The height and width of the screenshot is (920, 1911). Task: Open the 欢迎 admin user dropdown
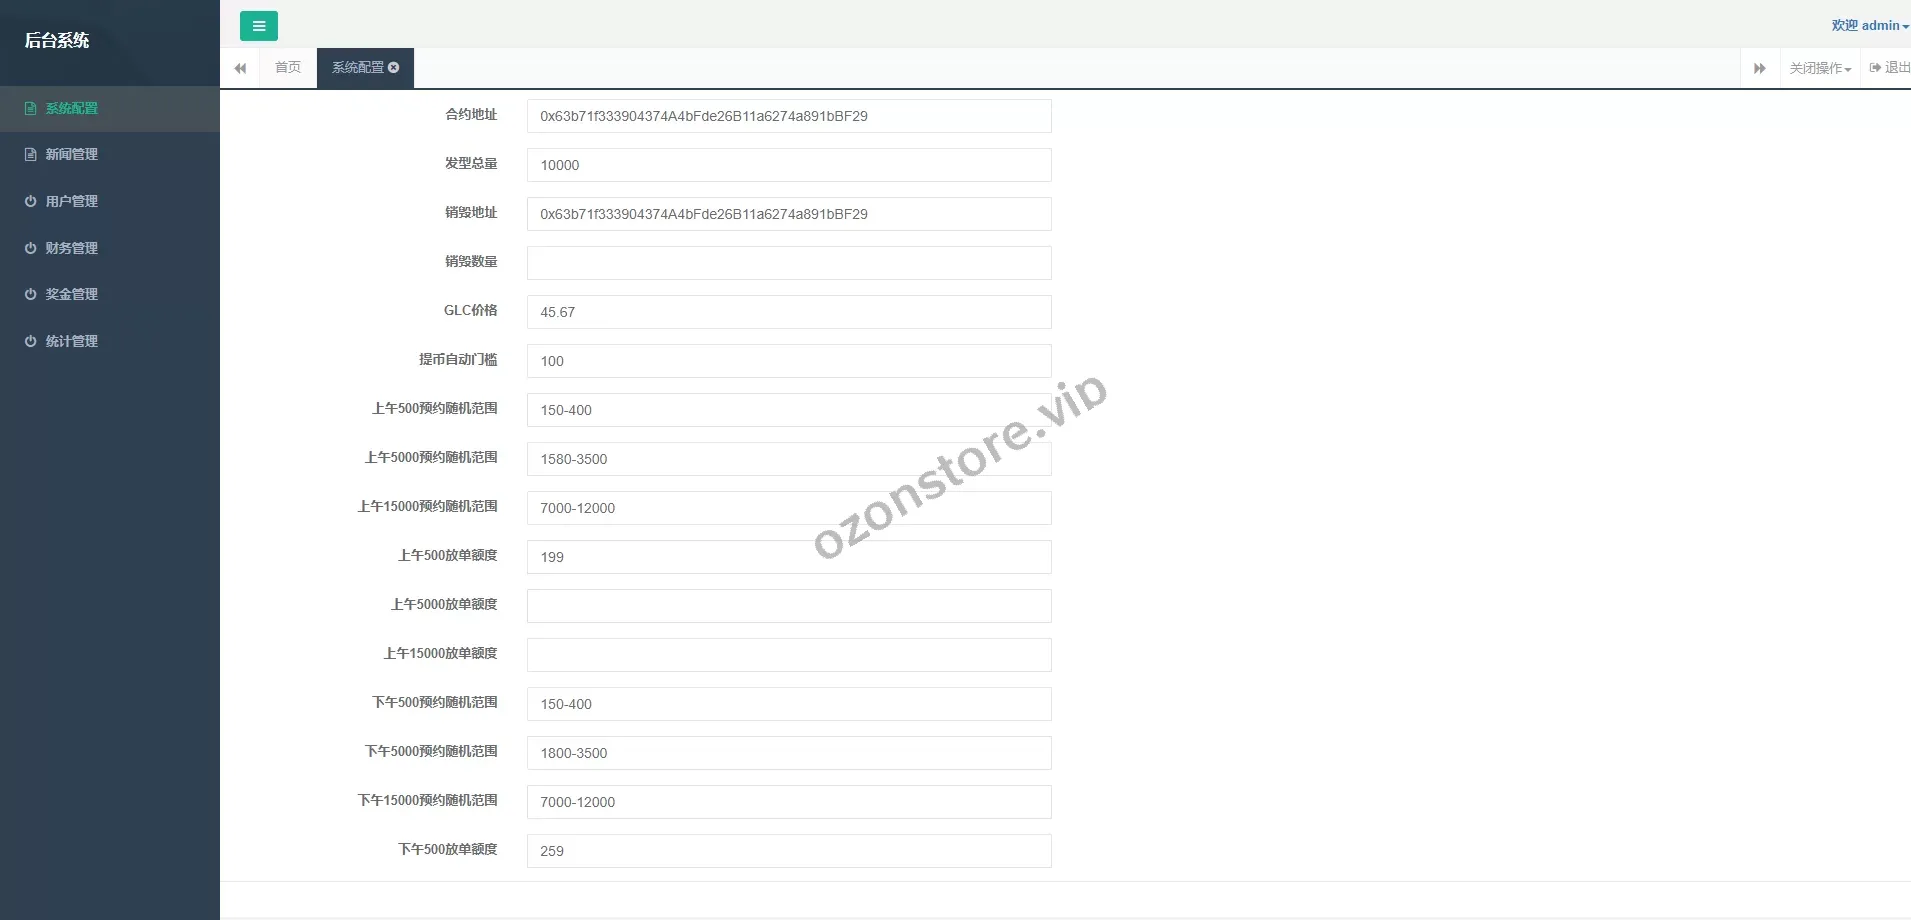click(1869, 26)
